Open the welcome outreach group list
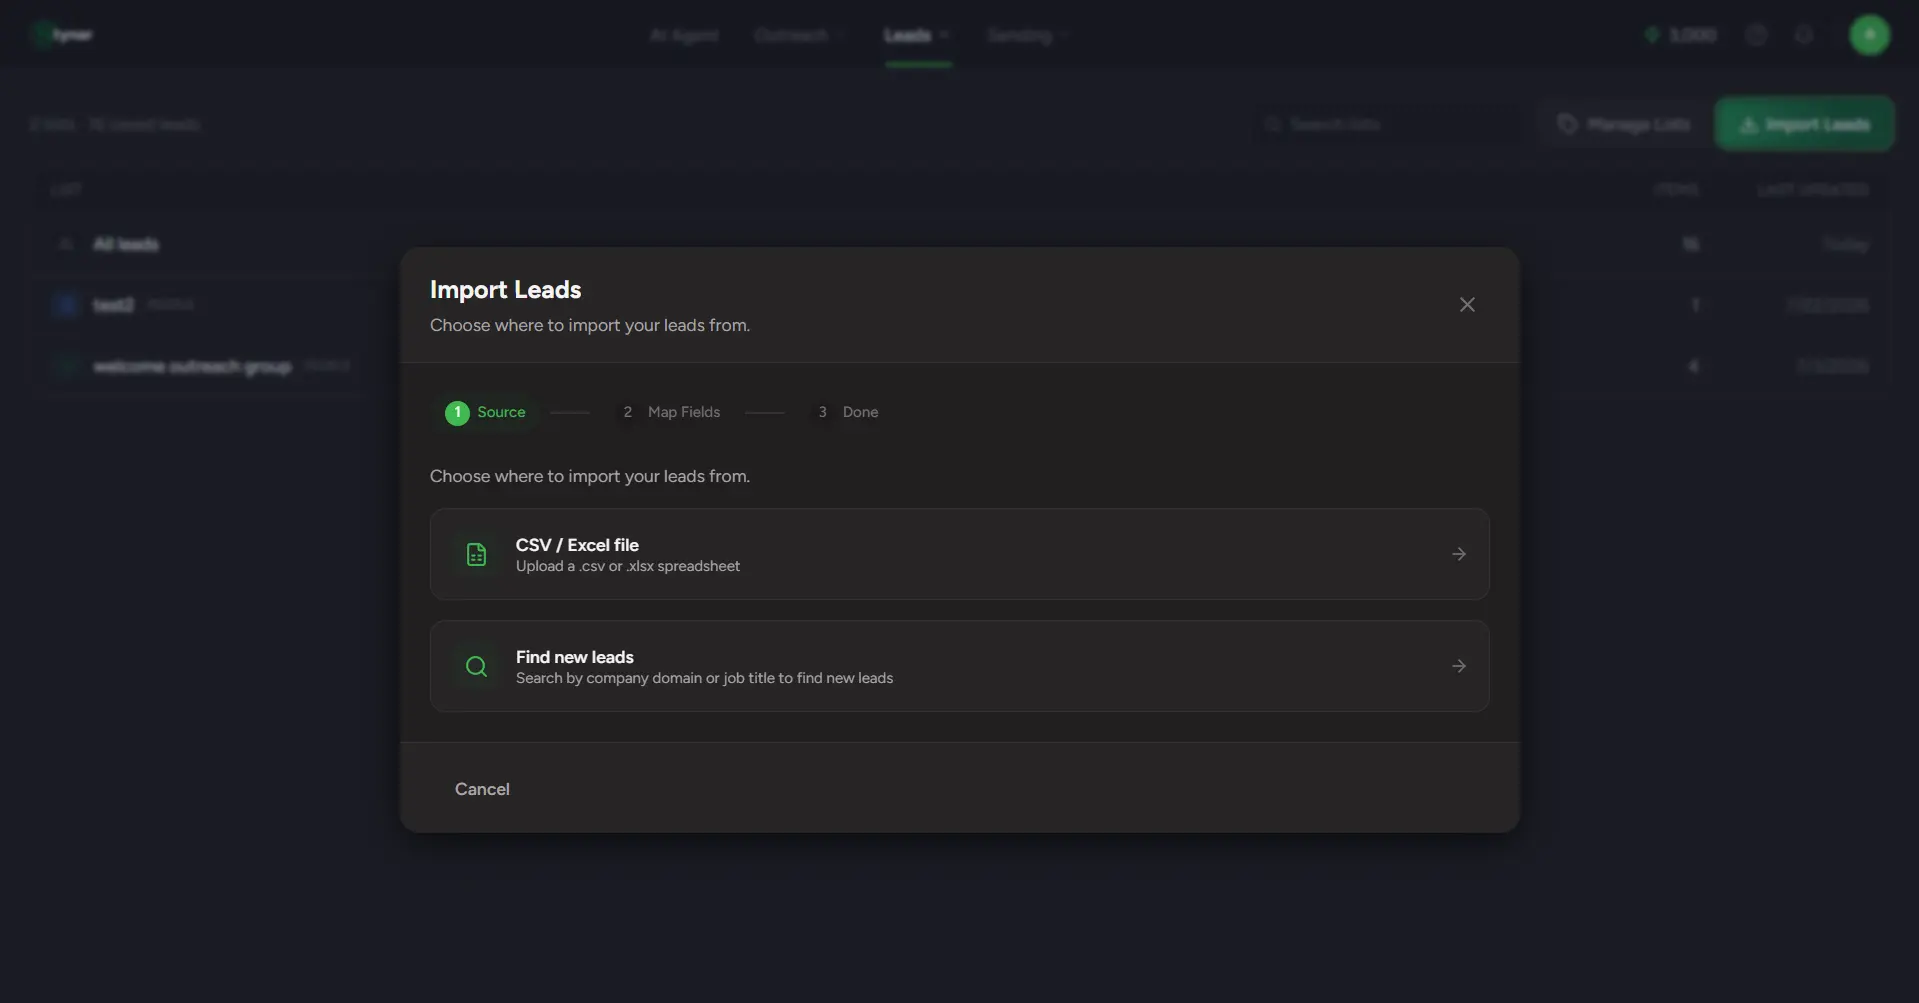1919x1003 pixels. click(x=959, y=366)
